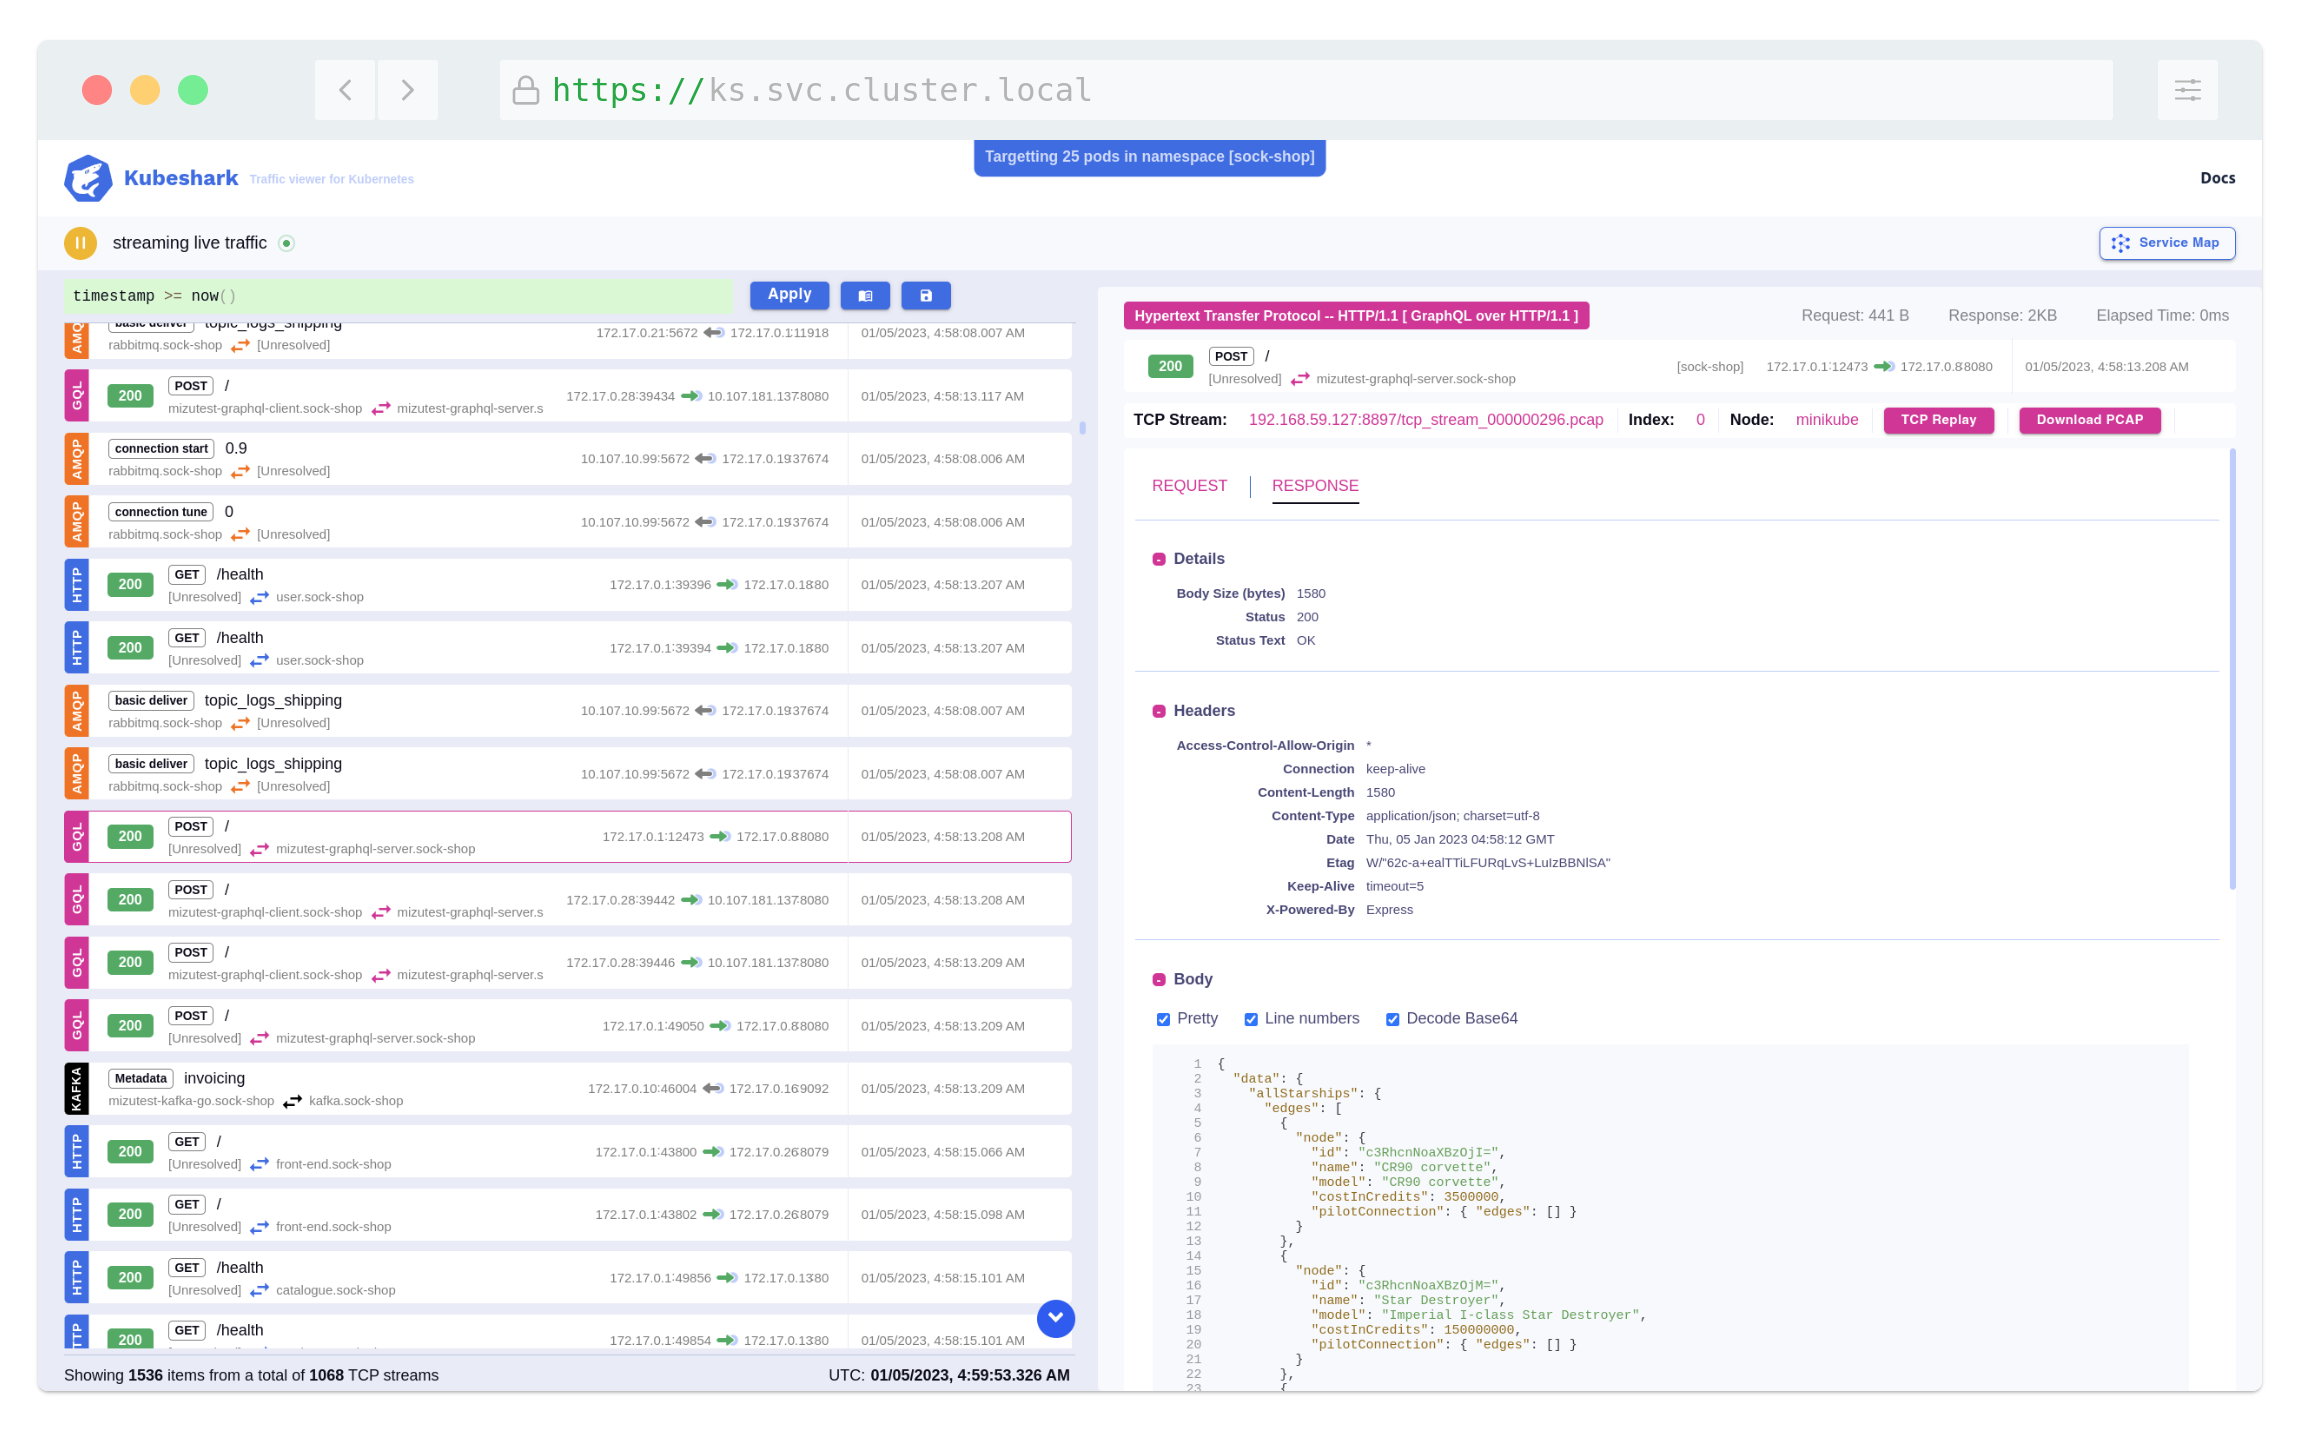This screenshot has width=2300, height=1431.
Task: Click the Docs link in top right
Action: pyautogui.click(x=2221, y=178)
